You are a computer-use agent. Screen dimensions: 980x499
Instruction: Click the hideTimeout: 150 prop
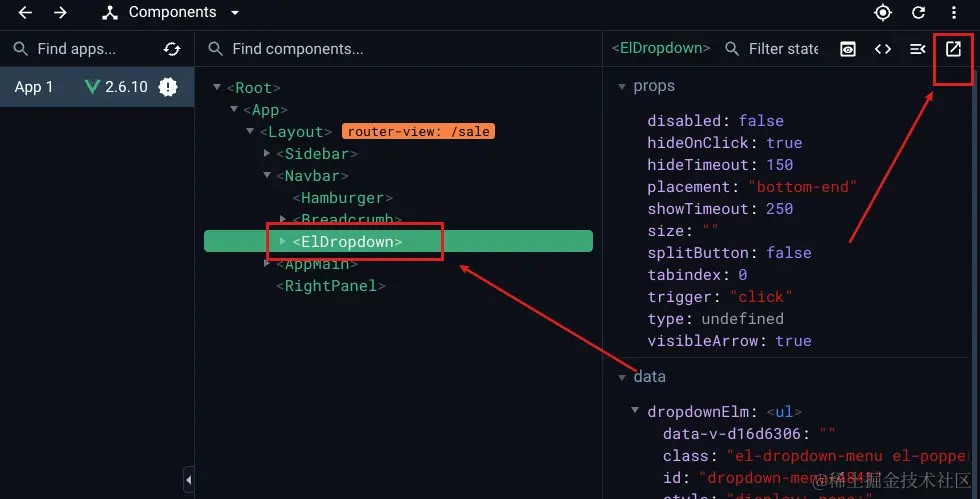point(720,164)
